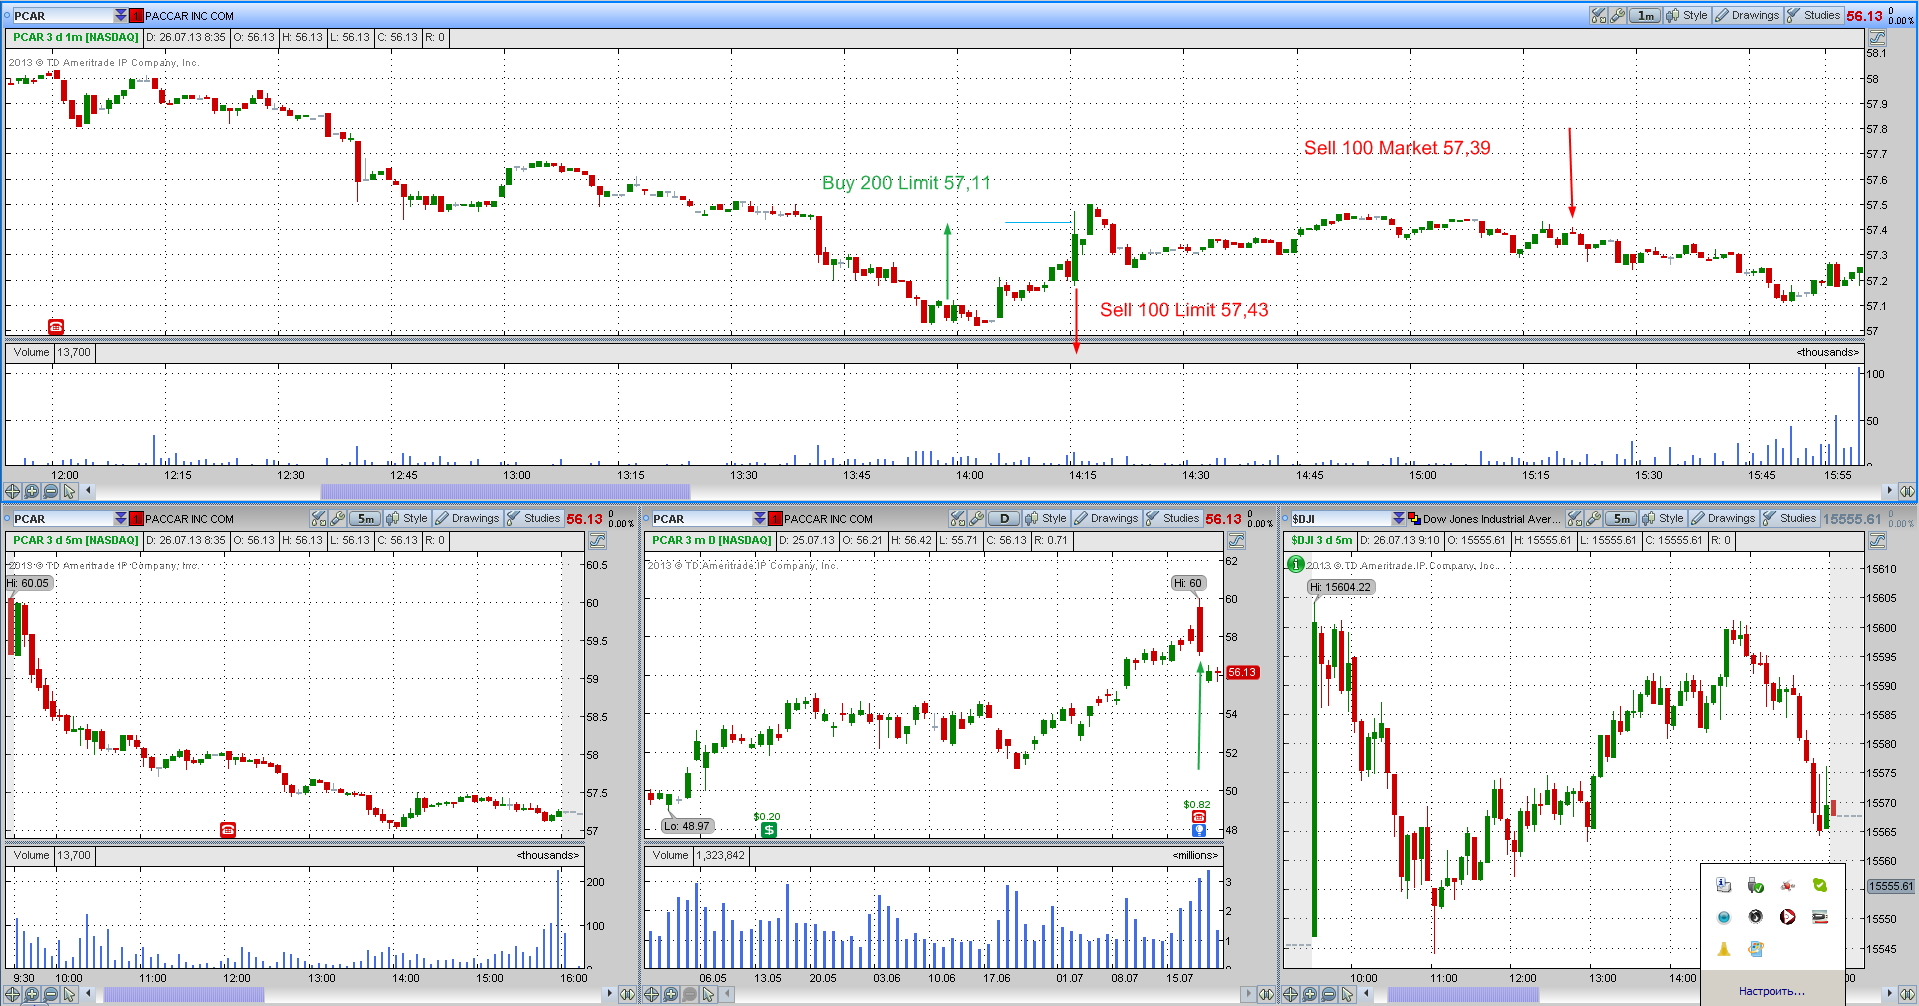Screen dimensions: 1919x1006
Task: Click scrollbar thumb under the 5m PCAR chart
Action: click(184, 994)
